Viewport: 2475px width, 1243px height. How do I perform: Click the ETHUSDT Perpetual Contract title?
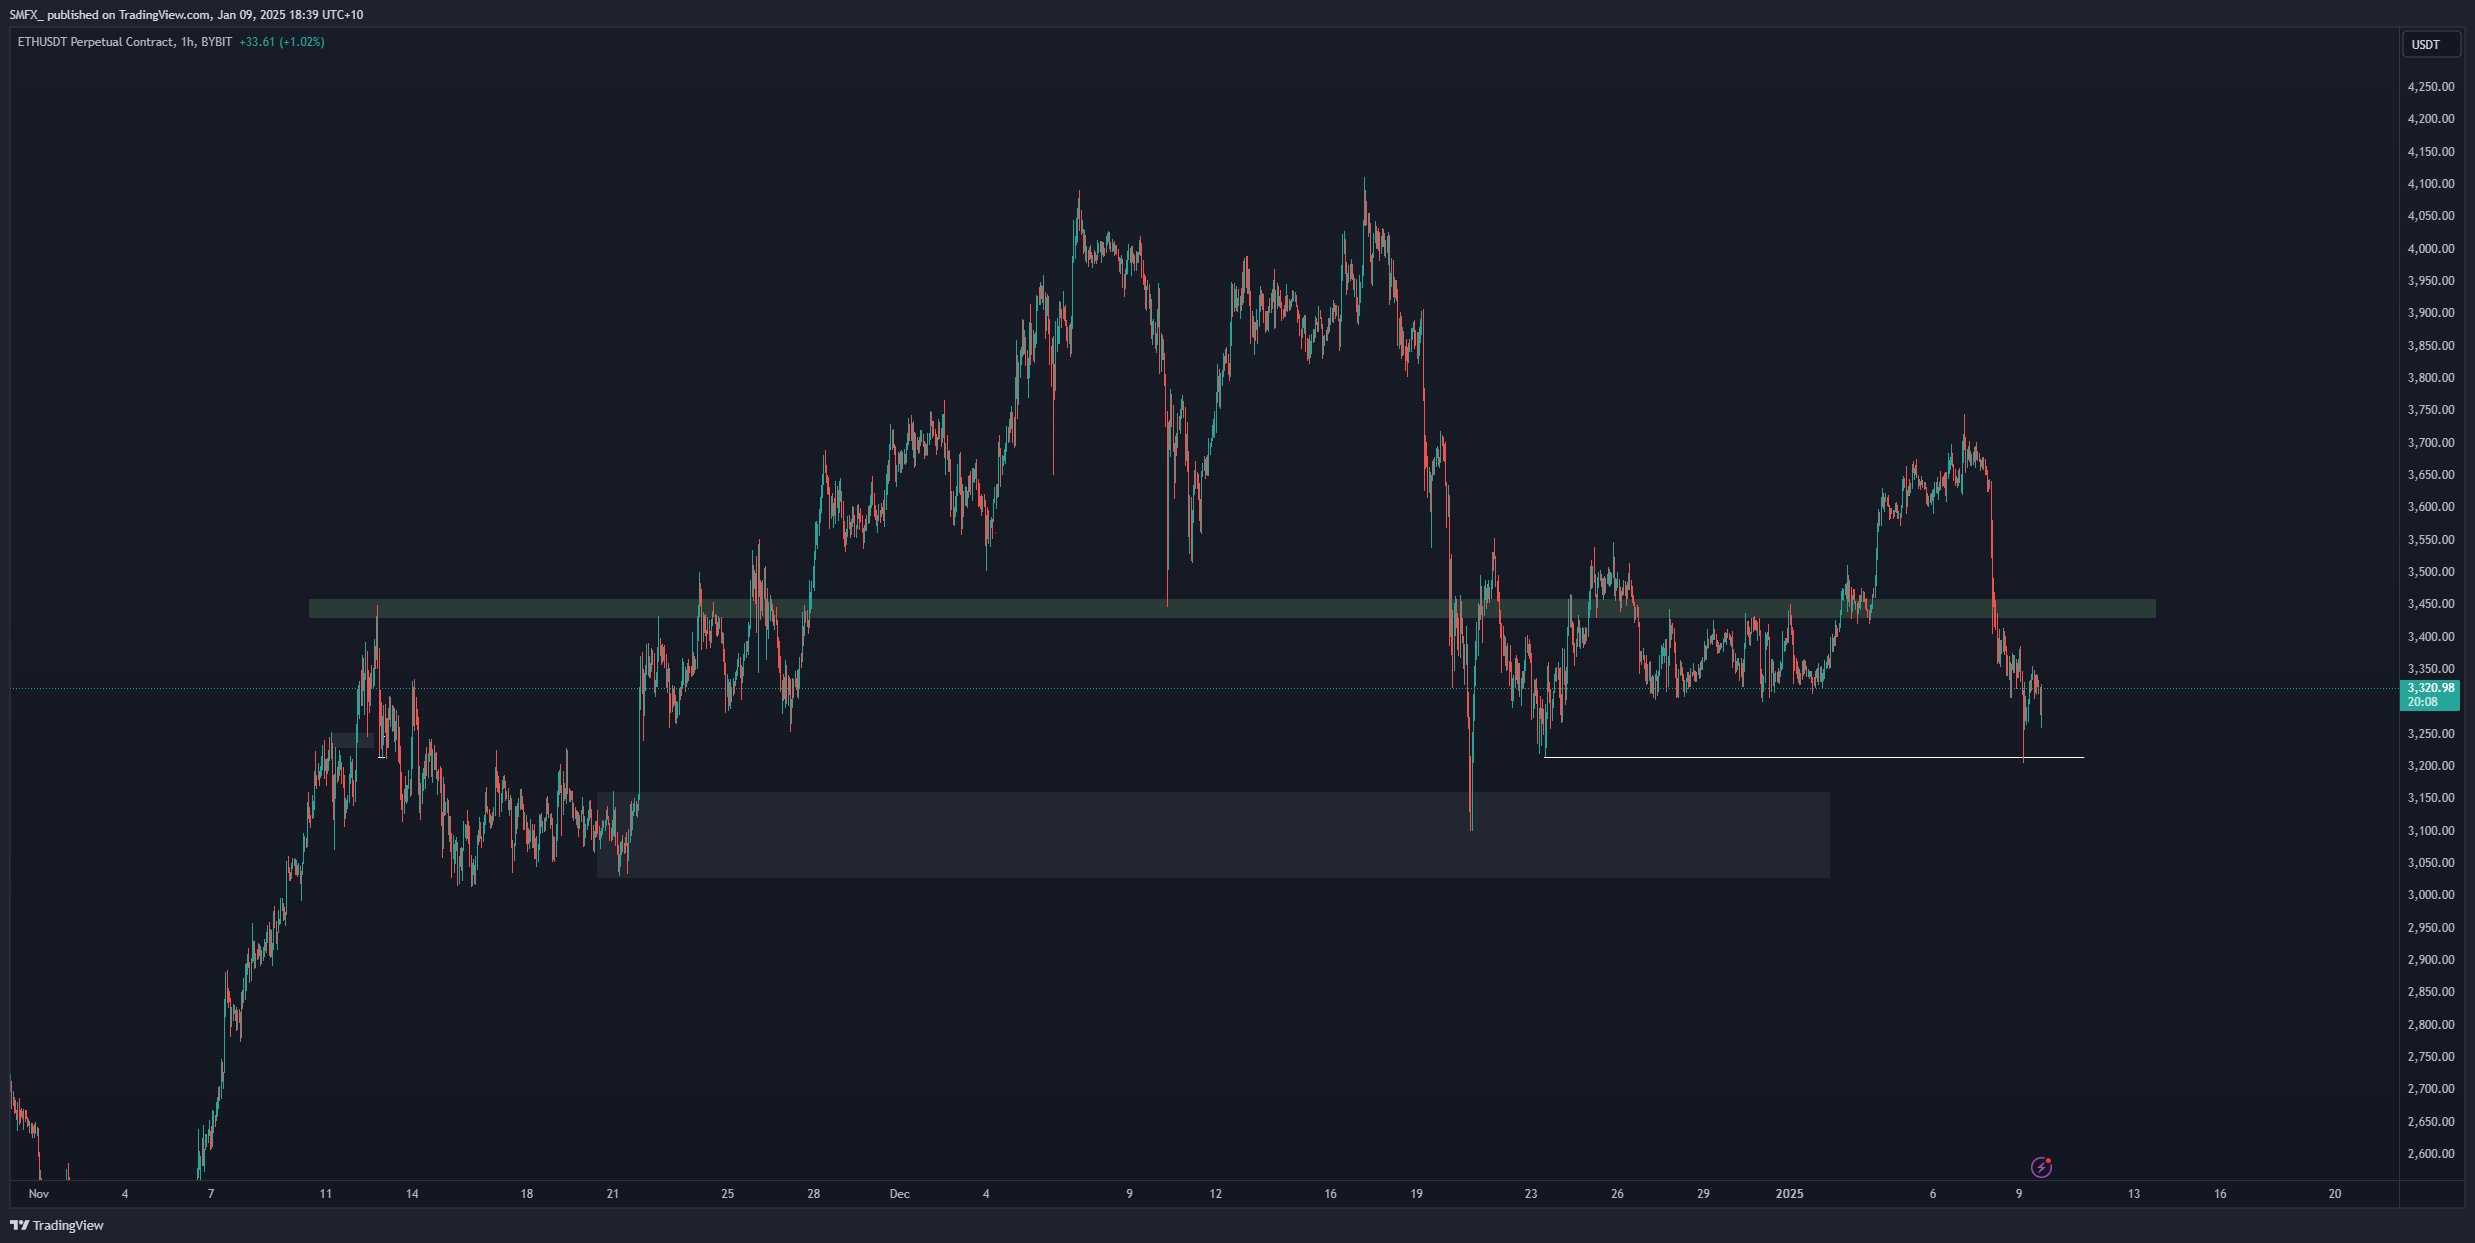click(95, 42)
